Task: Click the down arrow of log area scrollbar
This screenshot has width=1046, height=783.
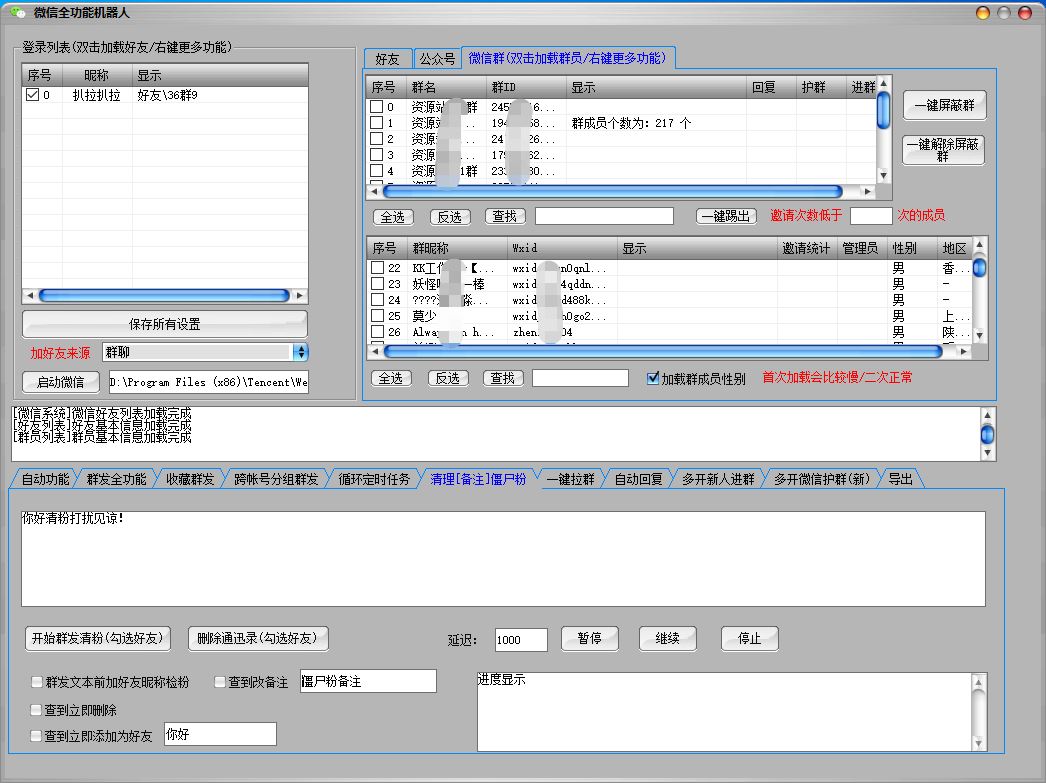Action: (988, 453)
